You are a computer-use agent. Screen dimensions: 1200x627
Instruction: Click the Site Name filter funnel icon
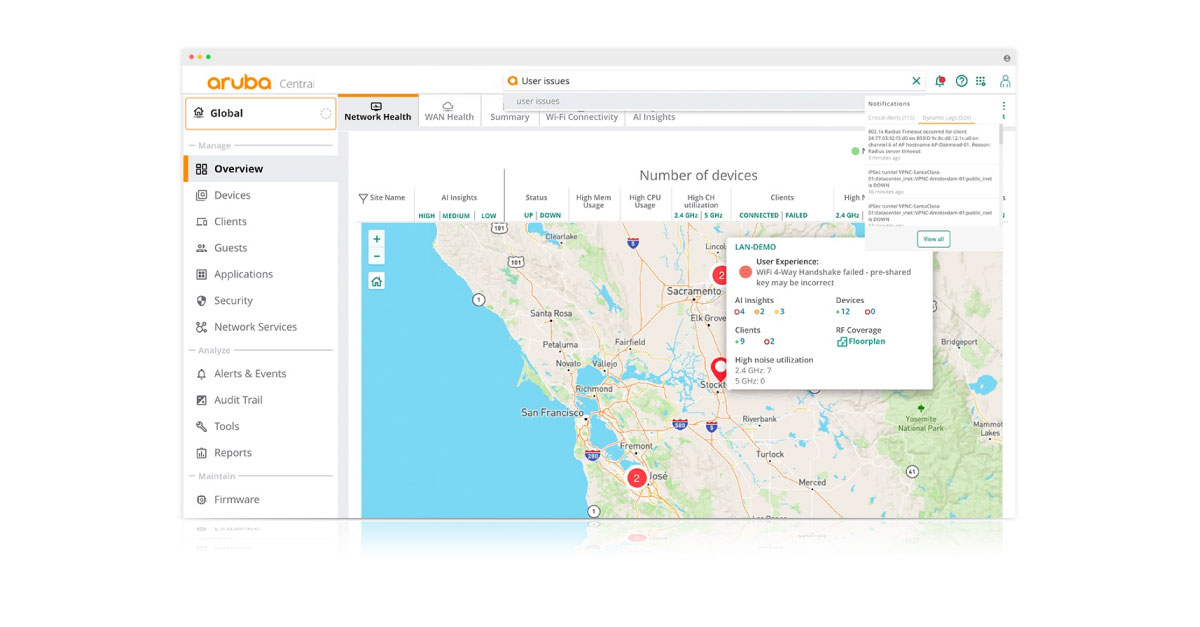(x=363, y=198)
